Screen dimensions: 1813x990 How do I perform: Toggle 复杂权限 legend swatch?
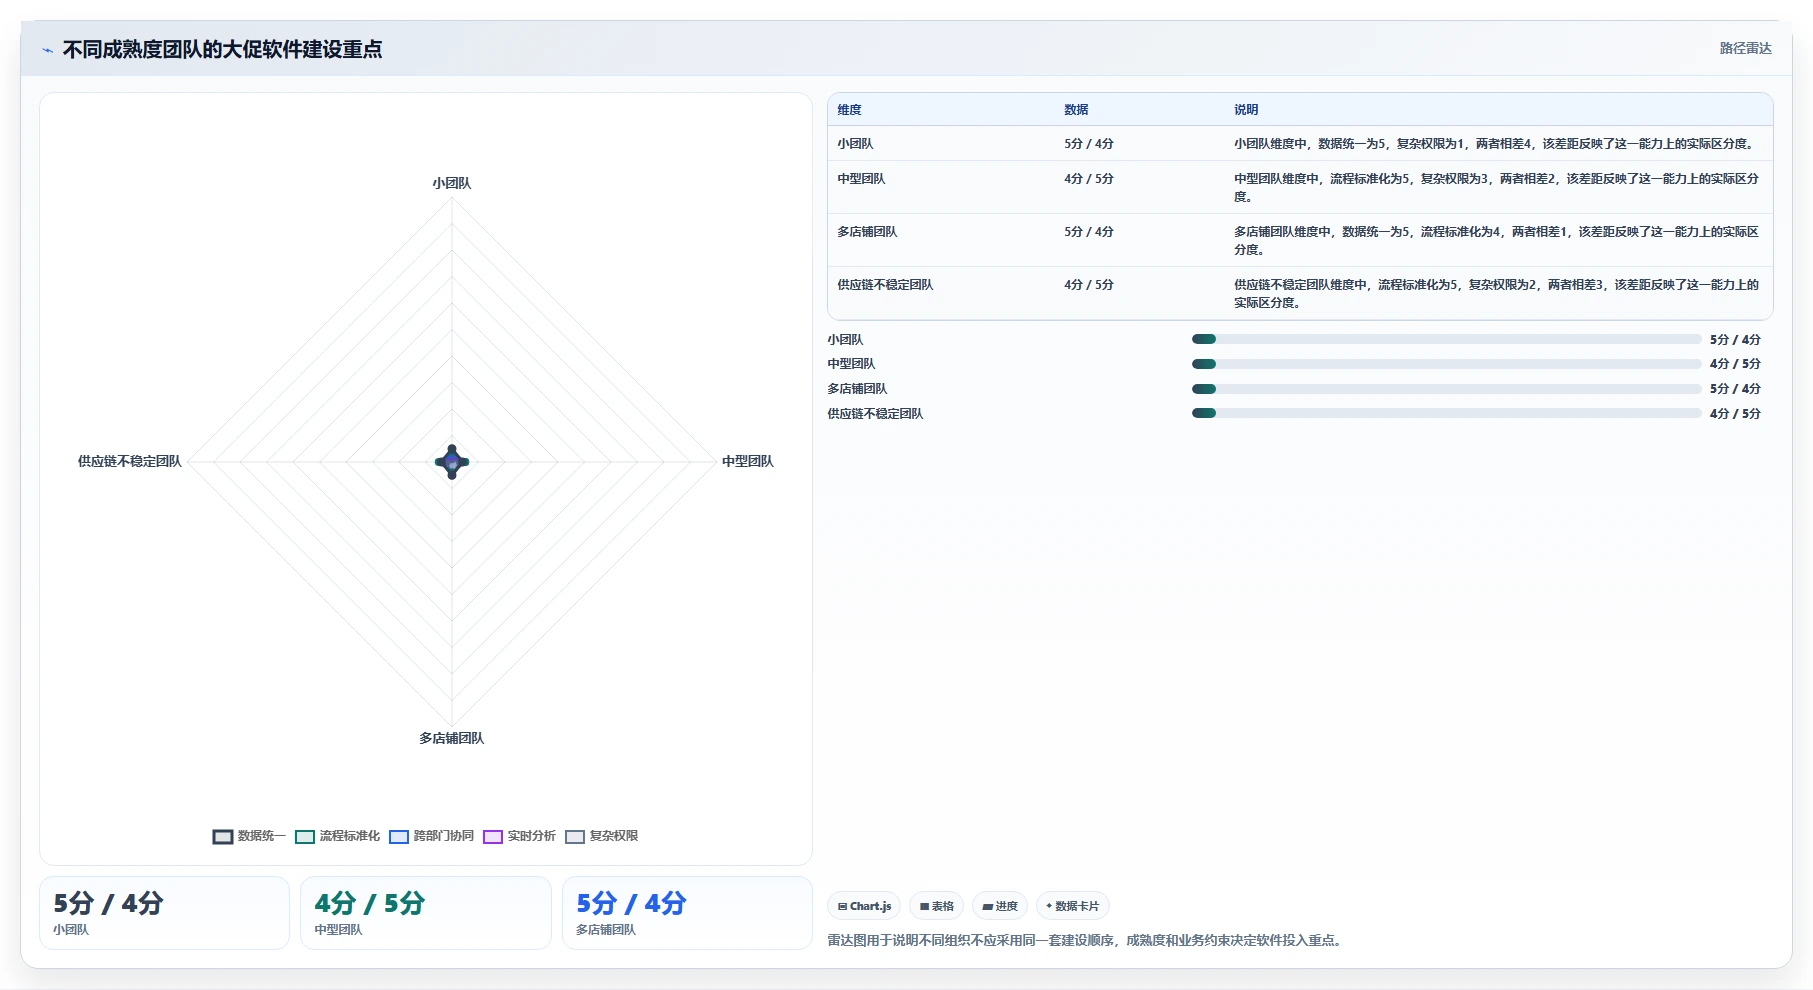click(x=575, y=837)
